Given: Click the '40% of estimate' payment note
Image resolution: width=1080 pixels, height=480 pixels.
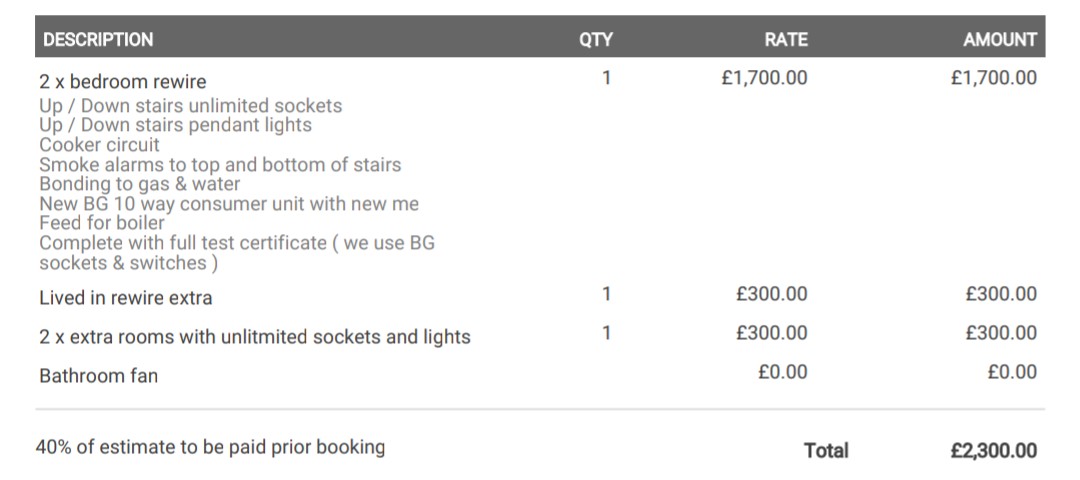Looking at the screenshot, I should [210, 447].
